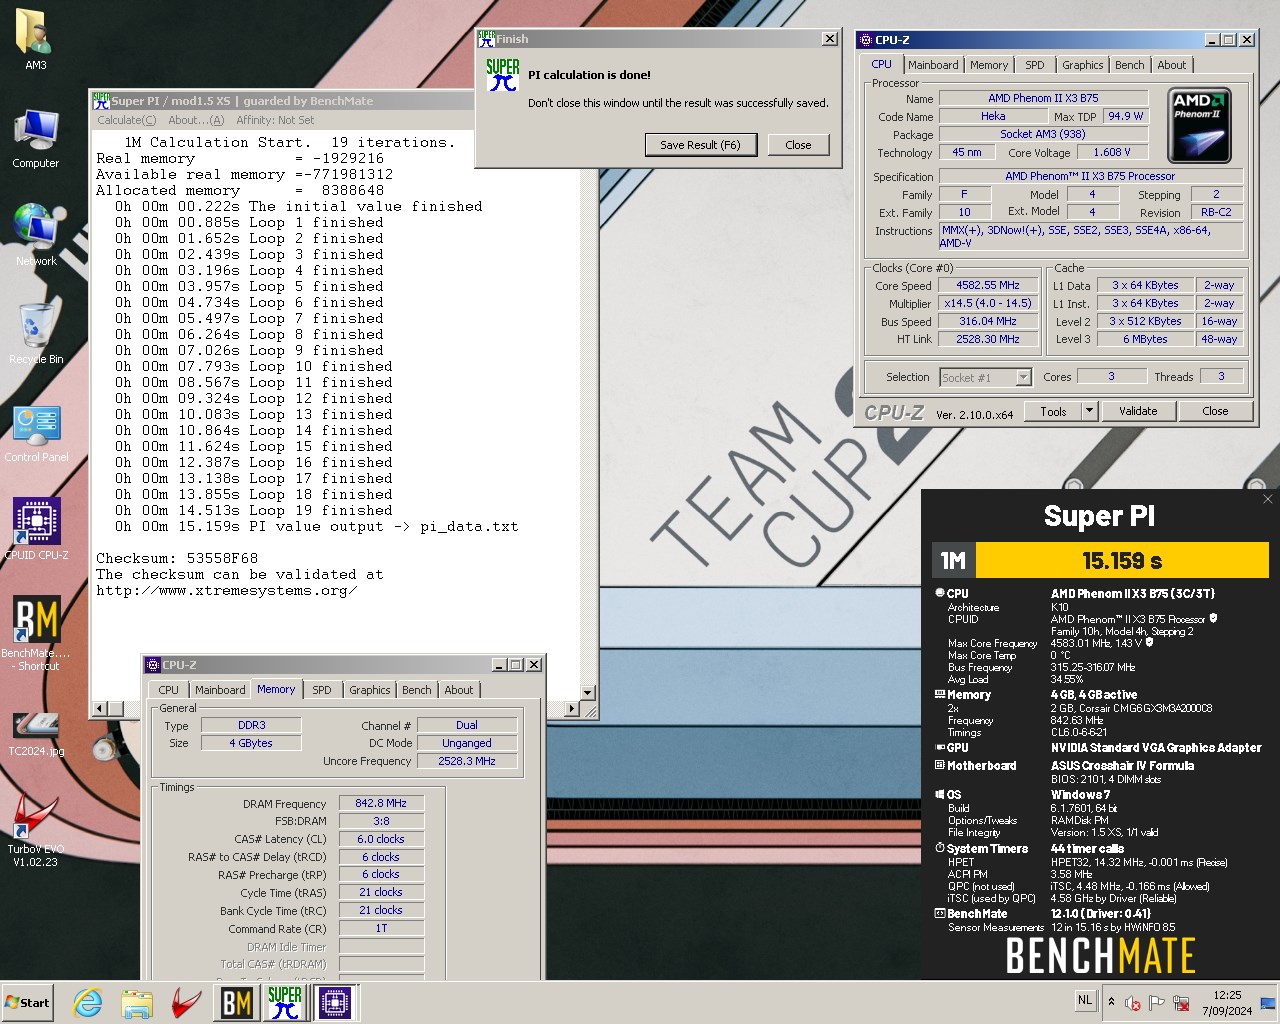Click the muted volume tray icon
1280x1024 pixels.
point(1133,1002)
